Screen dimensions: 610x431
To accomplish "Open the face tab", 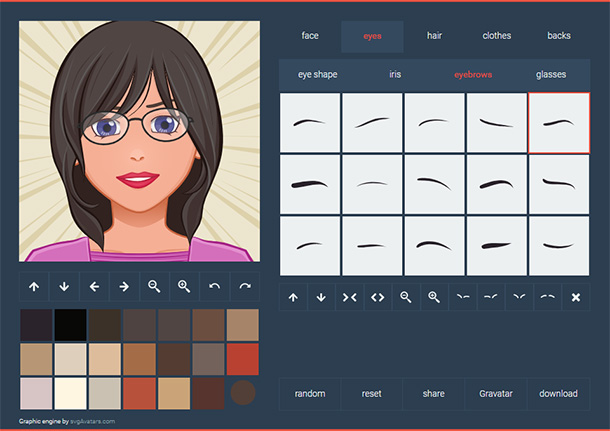I will point(310,36).
